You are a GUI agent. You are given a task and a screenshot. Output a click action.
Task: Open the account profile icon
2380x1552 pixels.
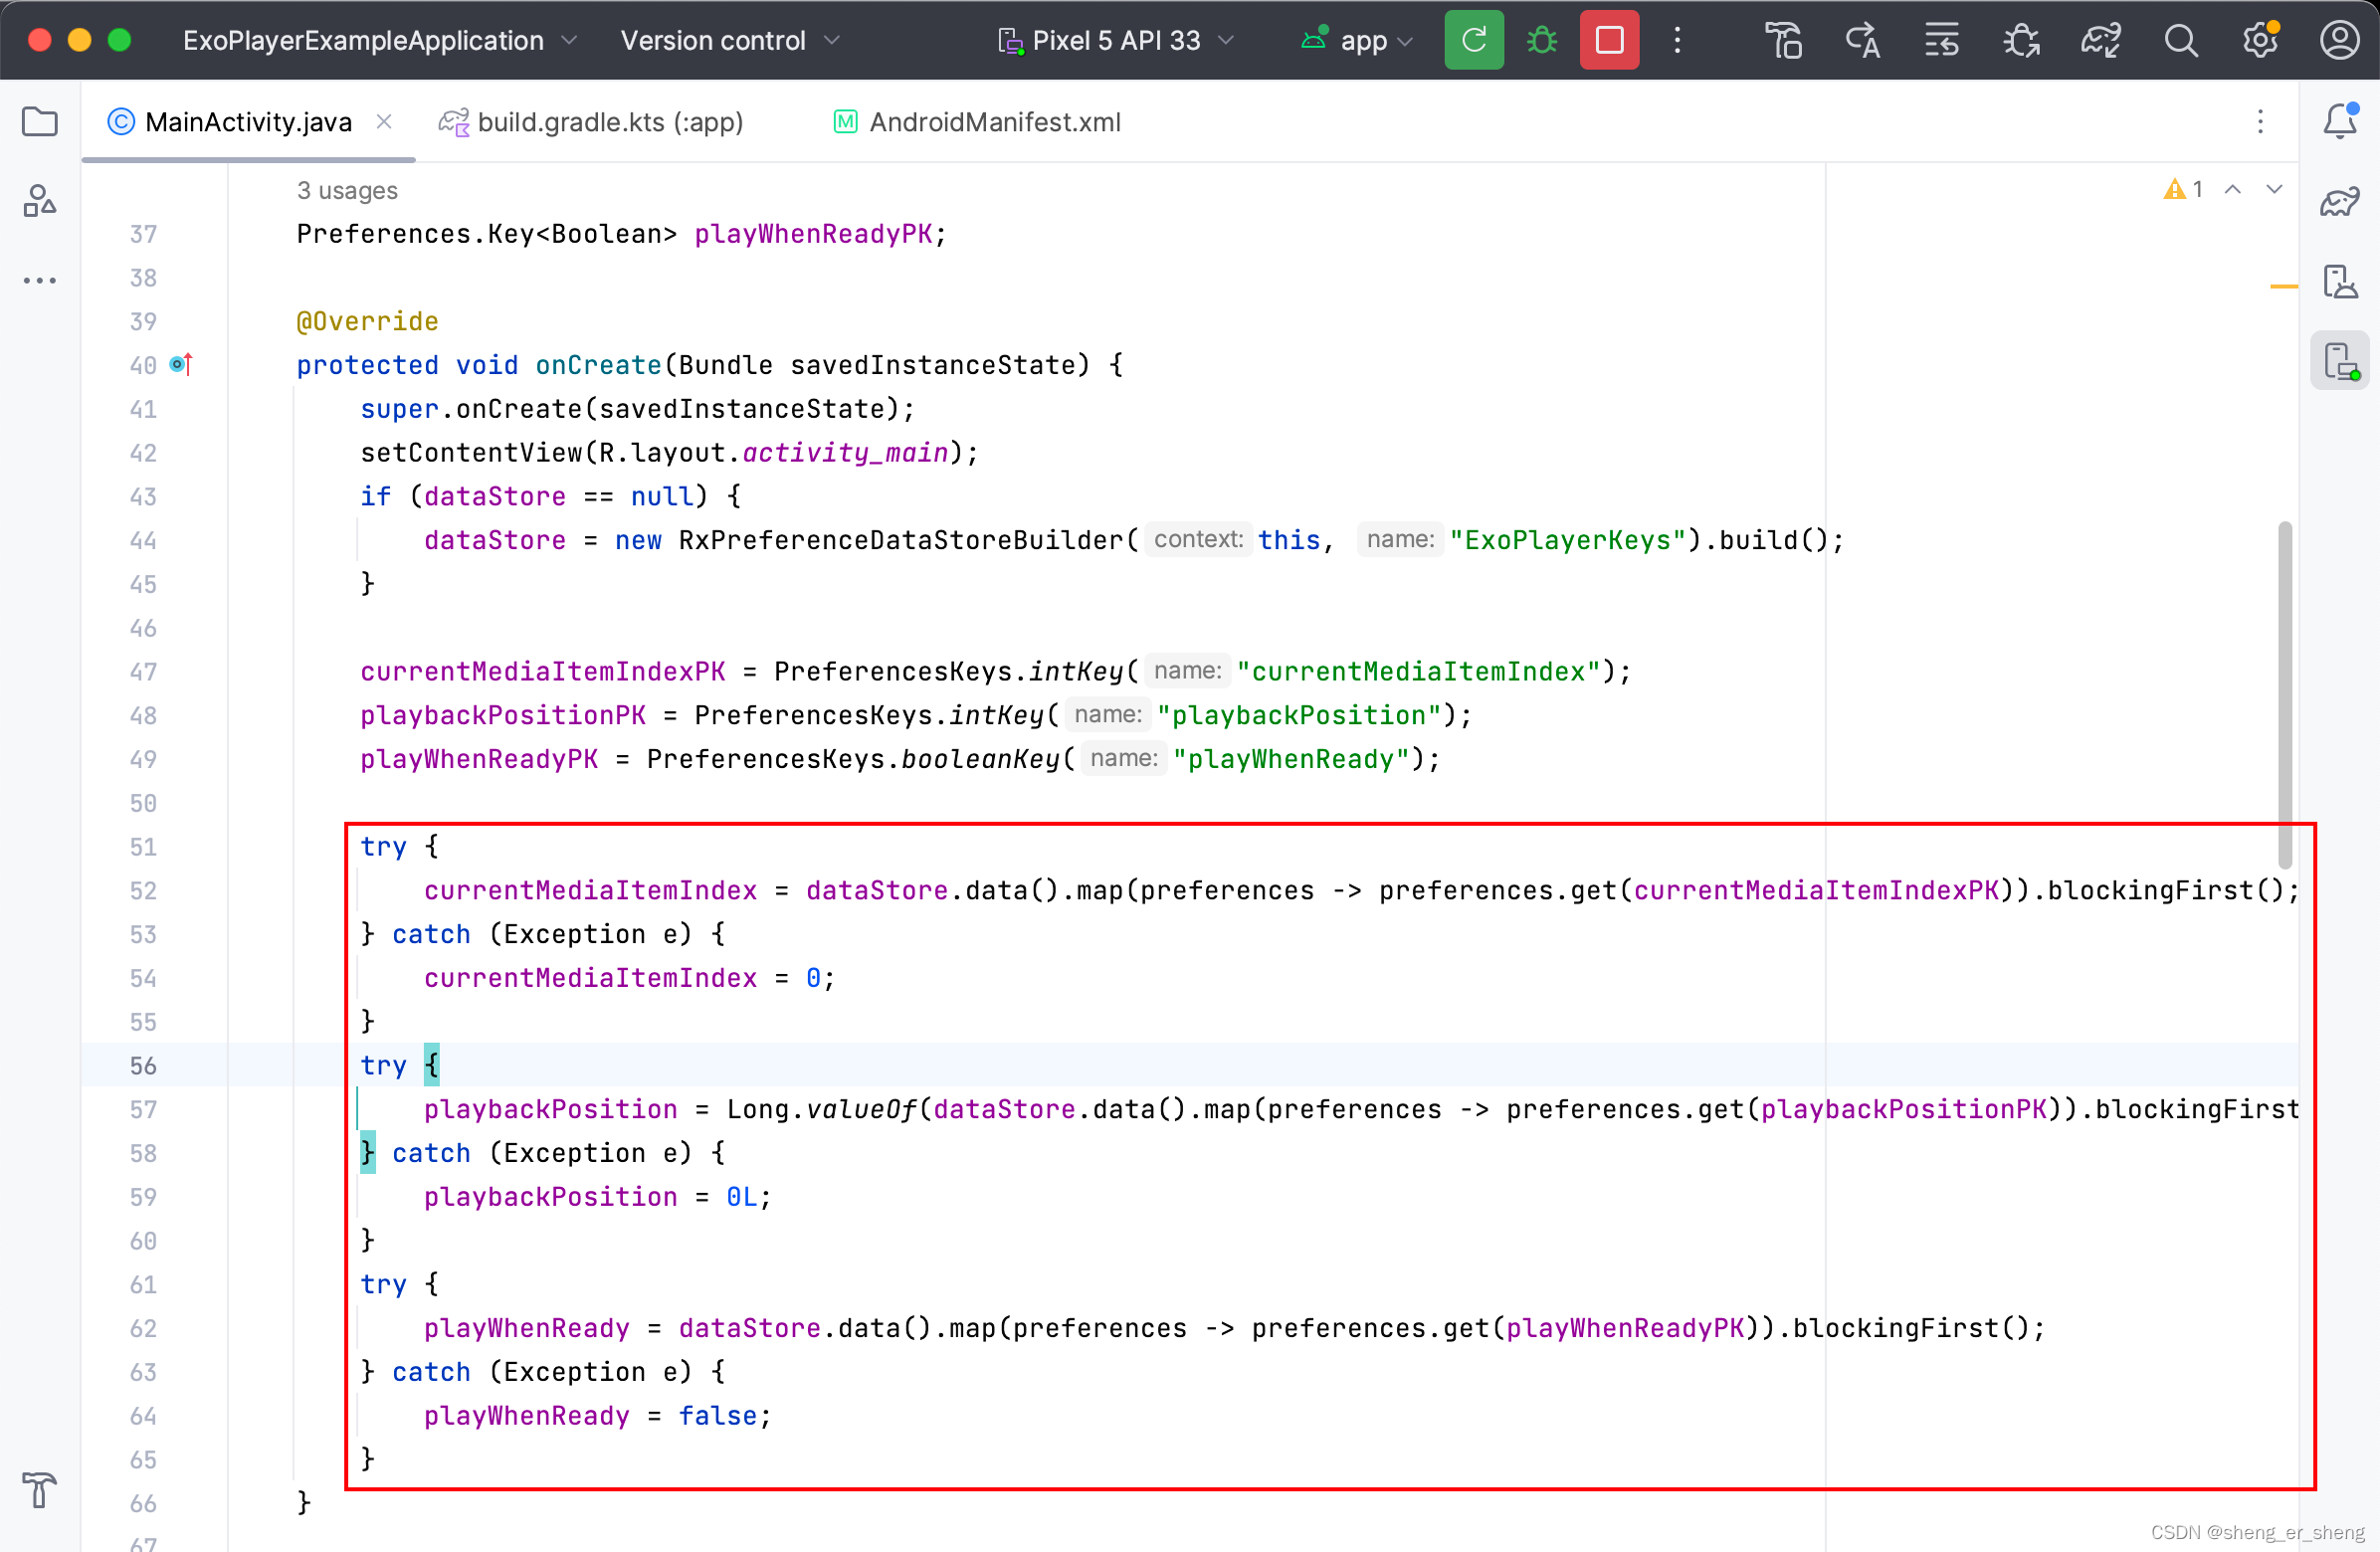(2339, 40)
